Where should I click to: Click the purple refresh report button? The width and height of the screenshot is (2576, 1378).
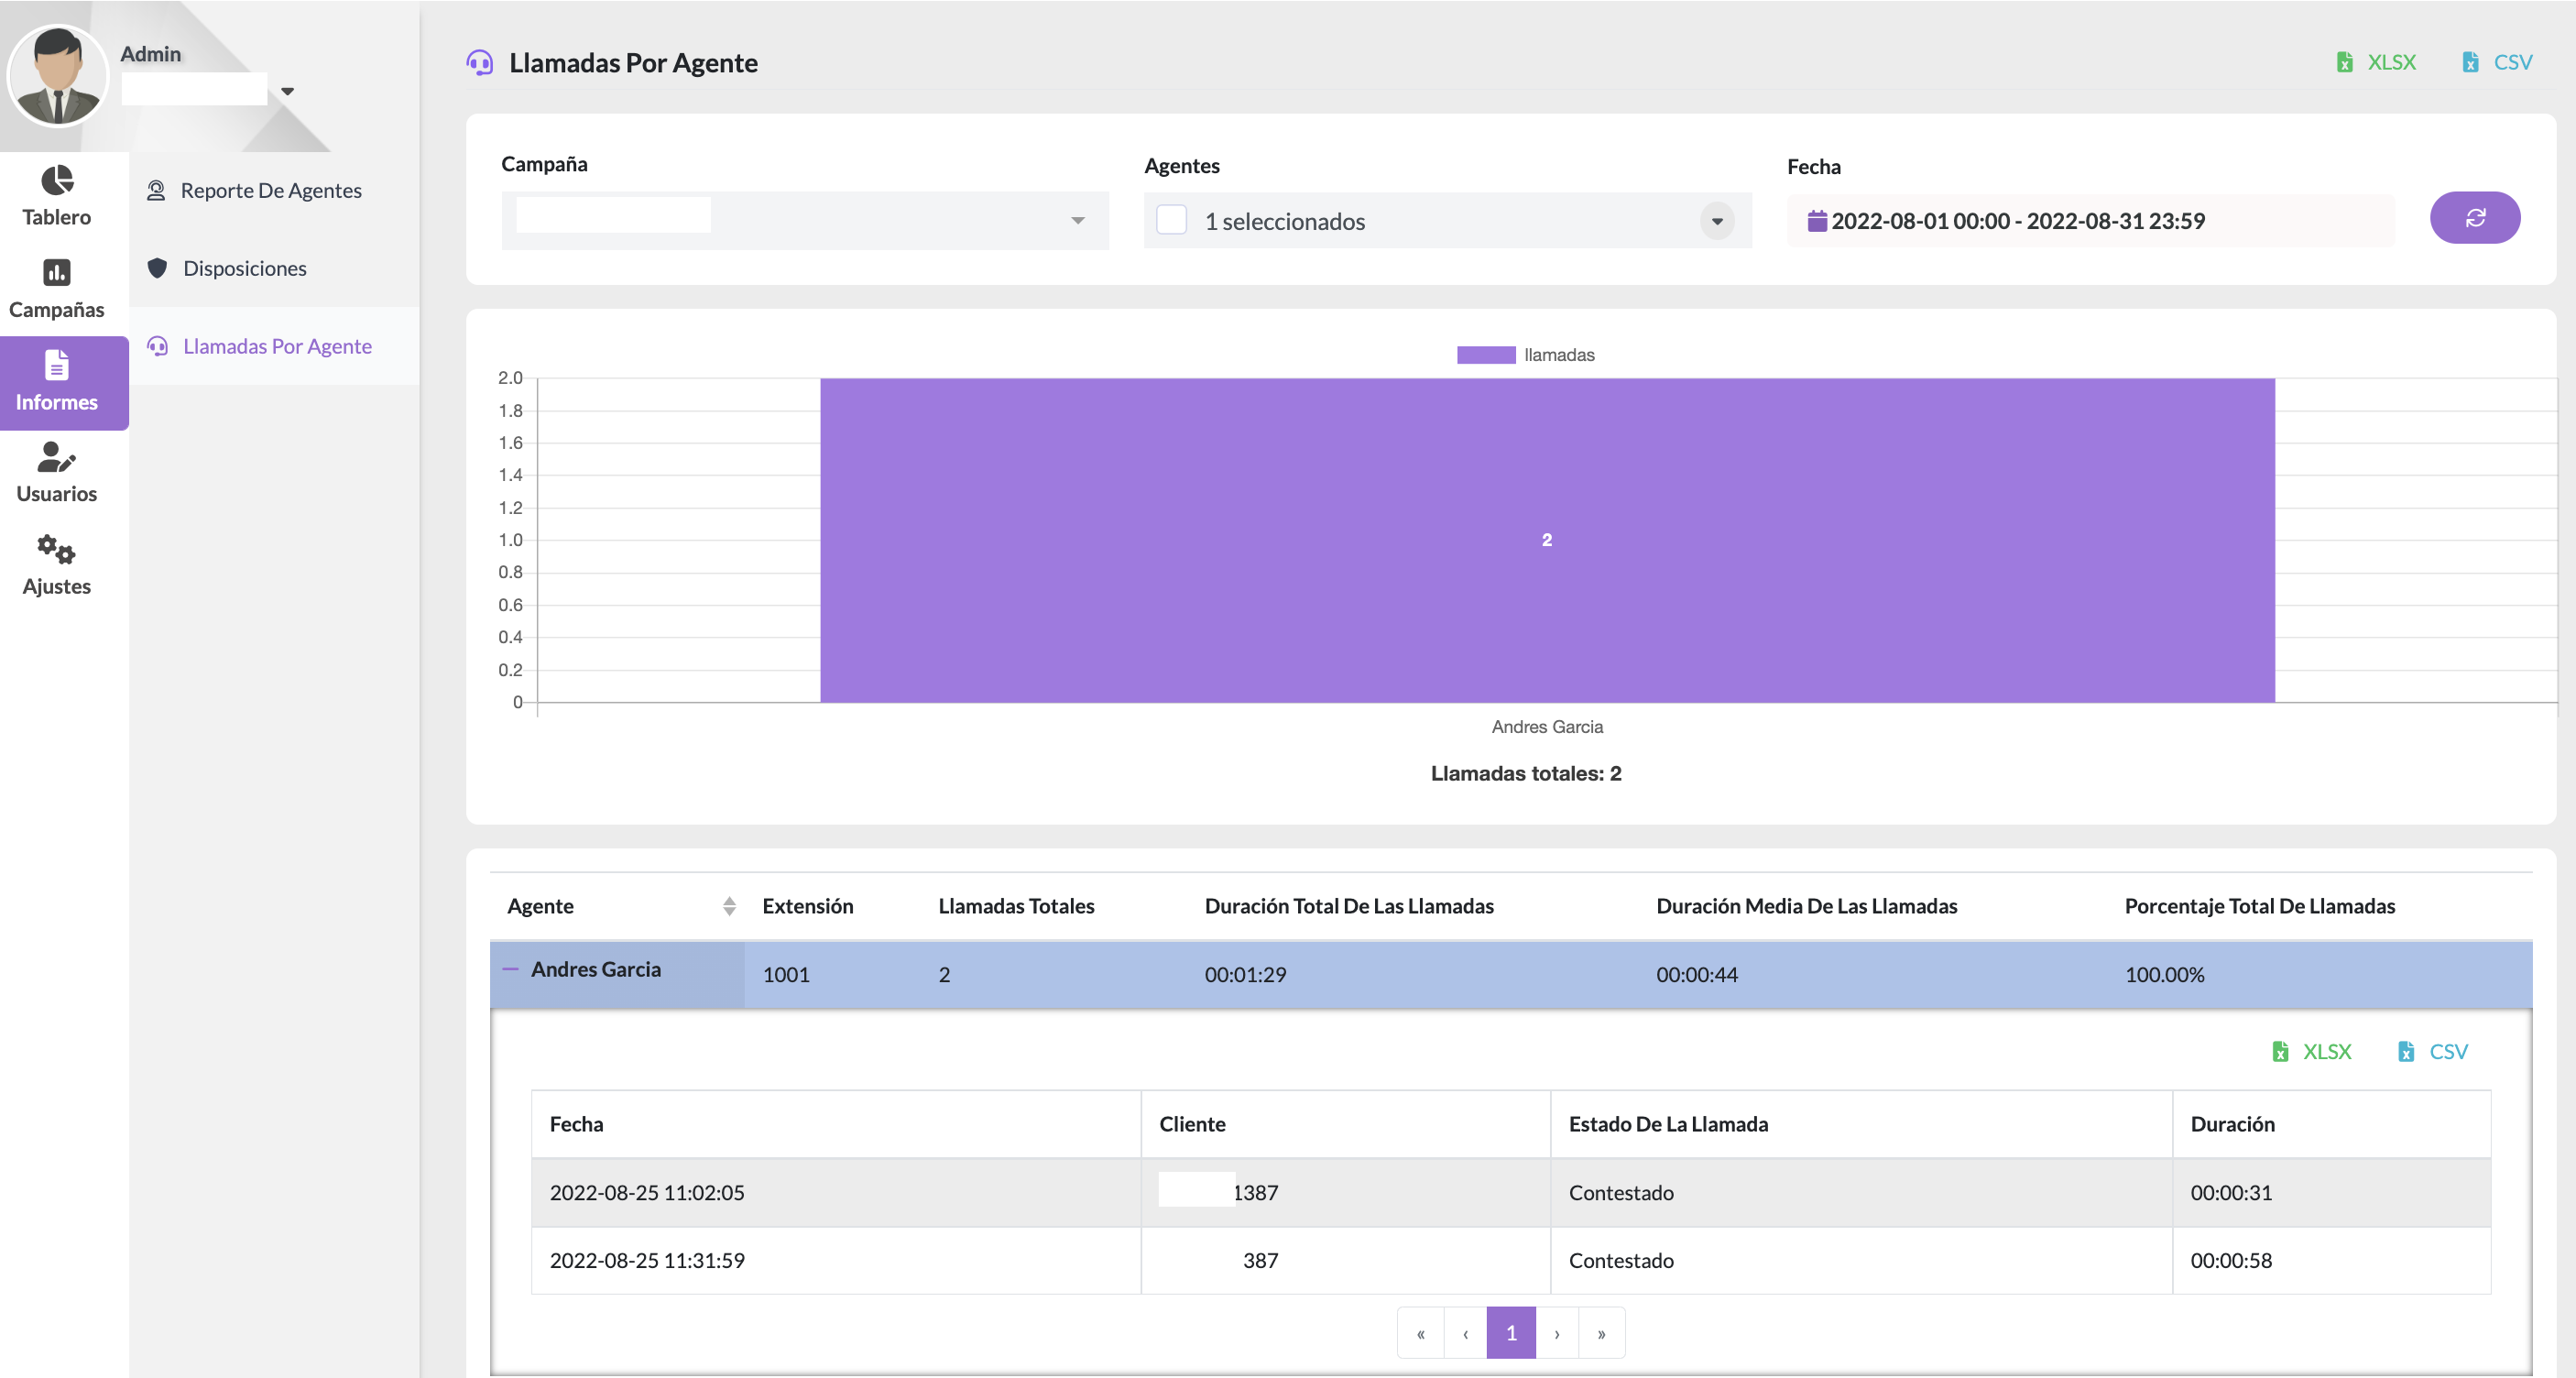click(x=2474, y=218)
